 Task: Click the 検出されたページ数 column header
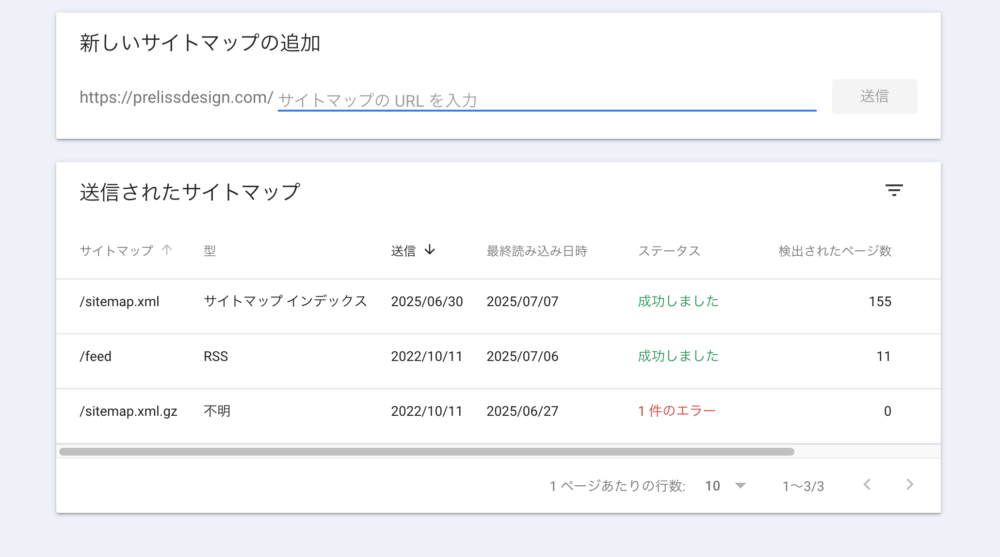pos(835,251)
